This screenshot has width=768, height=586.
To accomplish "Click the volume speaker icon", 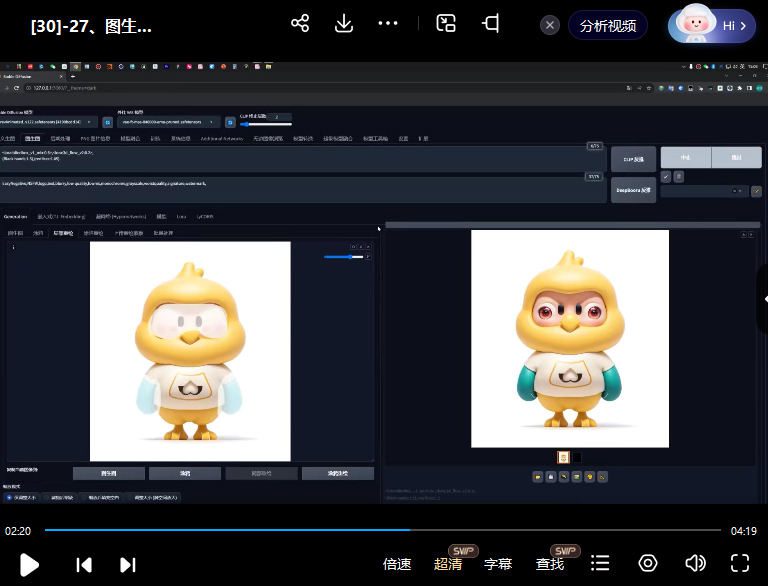I will coord(695,564).
